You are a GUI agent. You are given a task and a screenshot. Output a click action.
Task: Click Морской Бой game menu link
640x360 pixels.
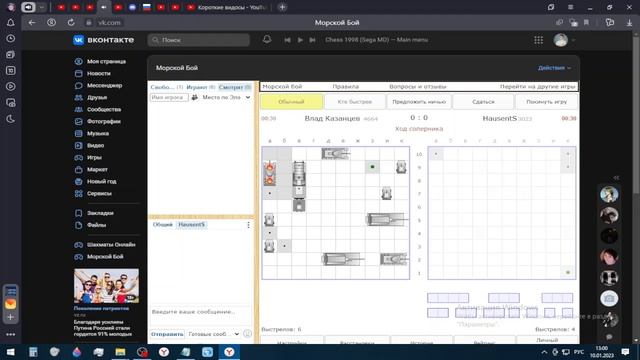pyautogui.click(x=282, y=87)
